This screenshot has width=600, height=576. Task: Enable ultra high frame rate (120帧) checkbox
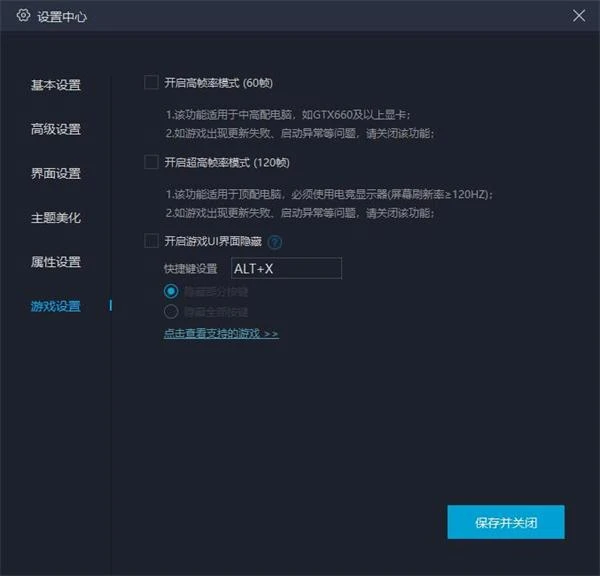(x=151, y=162)
